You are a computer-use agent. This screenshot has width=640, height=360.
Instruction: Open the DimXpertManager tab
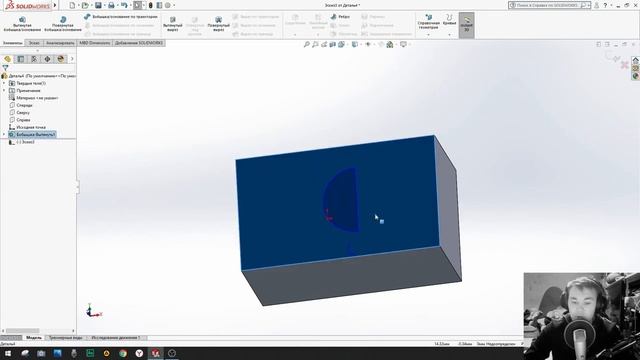point(47,59)
